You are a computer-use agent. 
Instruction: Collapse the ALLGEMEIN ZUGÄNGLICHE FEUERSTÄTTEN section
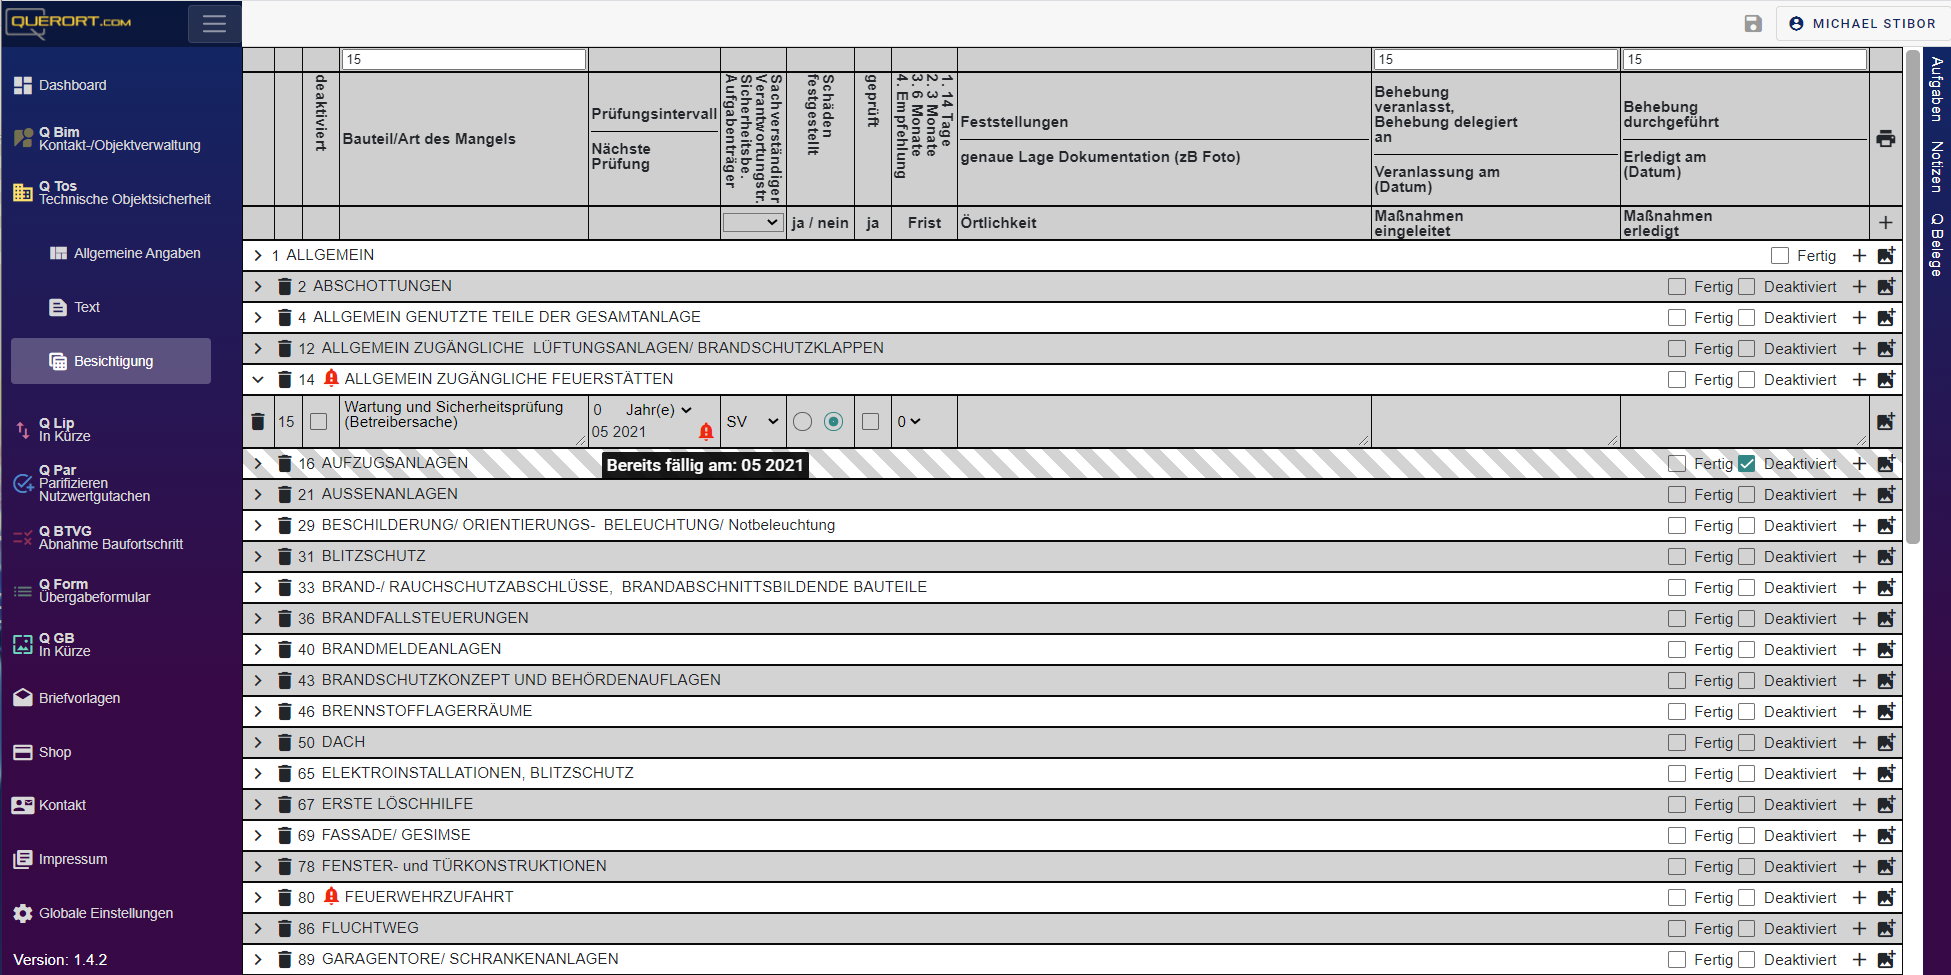[258, 380]
